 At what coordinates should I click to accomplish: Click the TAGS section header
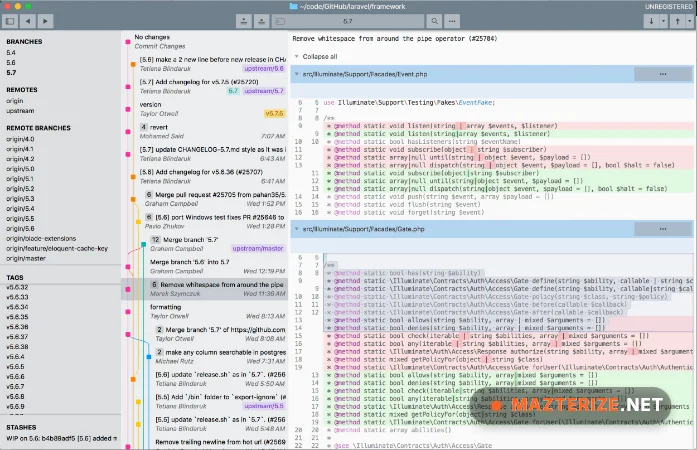(15, 277)
